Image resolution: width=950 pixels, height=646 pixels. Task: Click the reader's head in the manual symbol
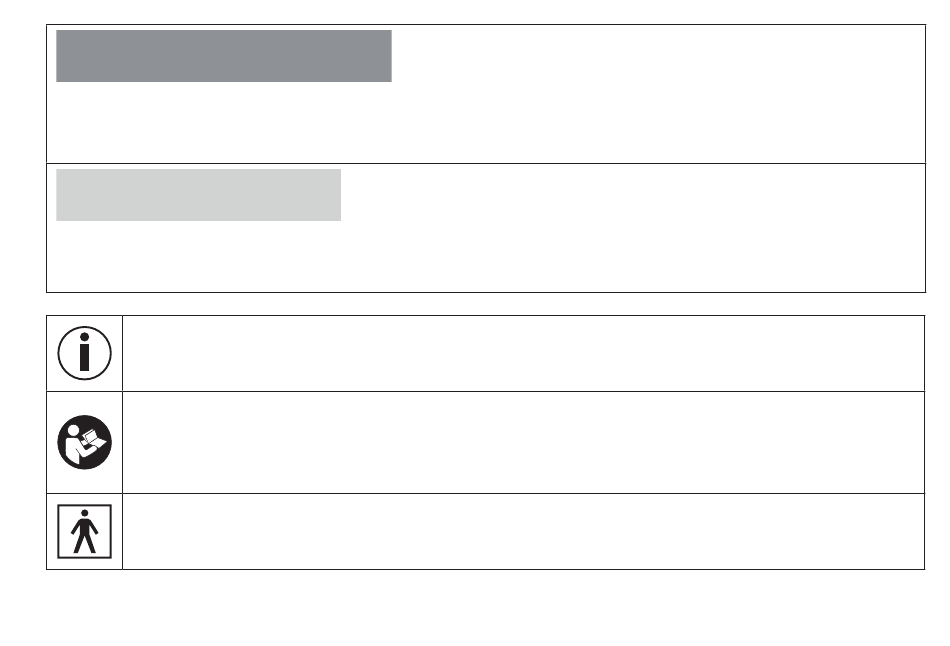73,430
